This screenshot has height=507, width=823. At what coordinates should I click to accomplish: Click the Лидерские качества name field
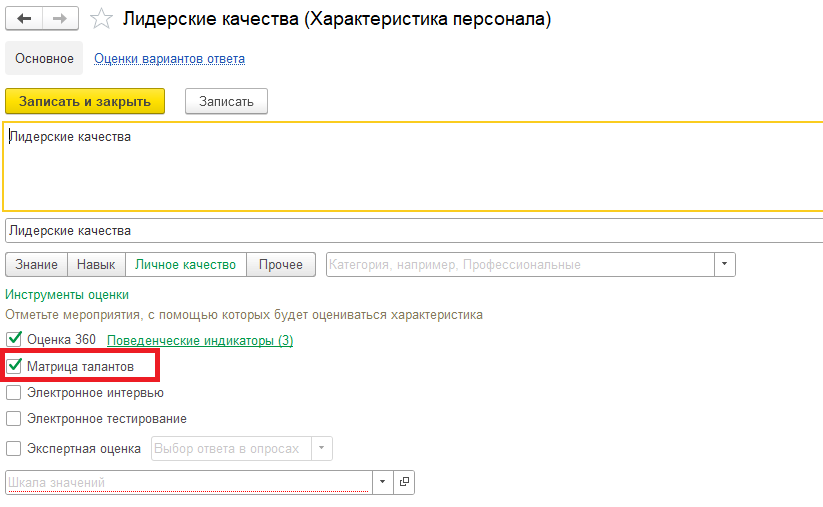400,230
